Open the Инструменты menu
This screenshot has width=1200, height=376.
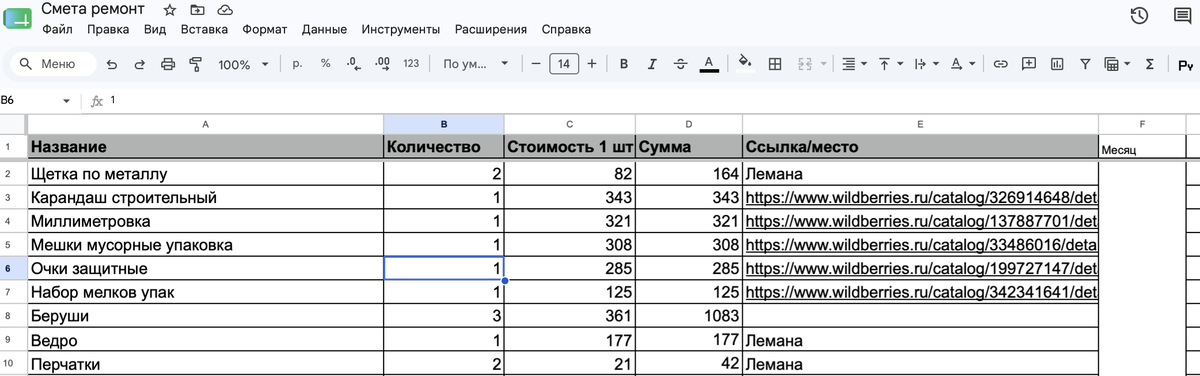click(401, 30)
